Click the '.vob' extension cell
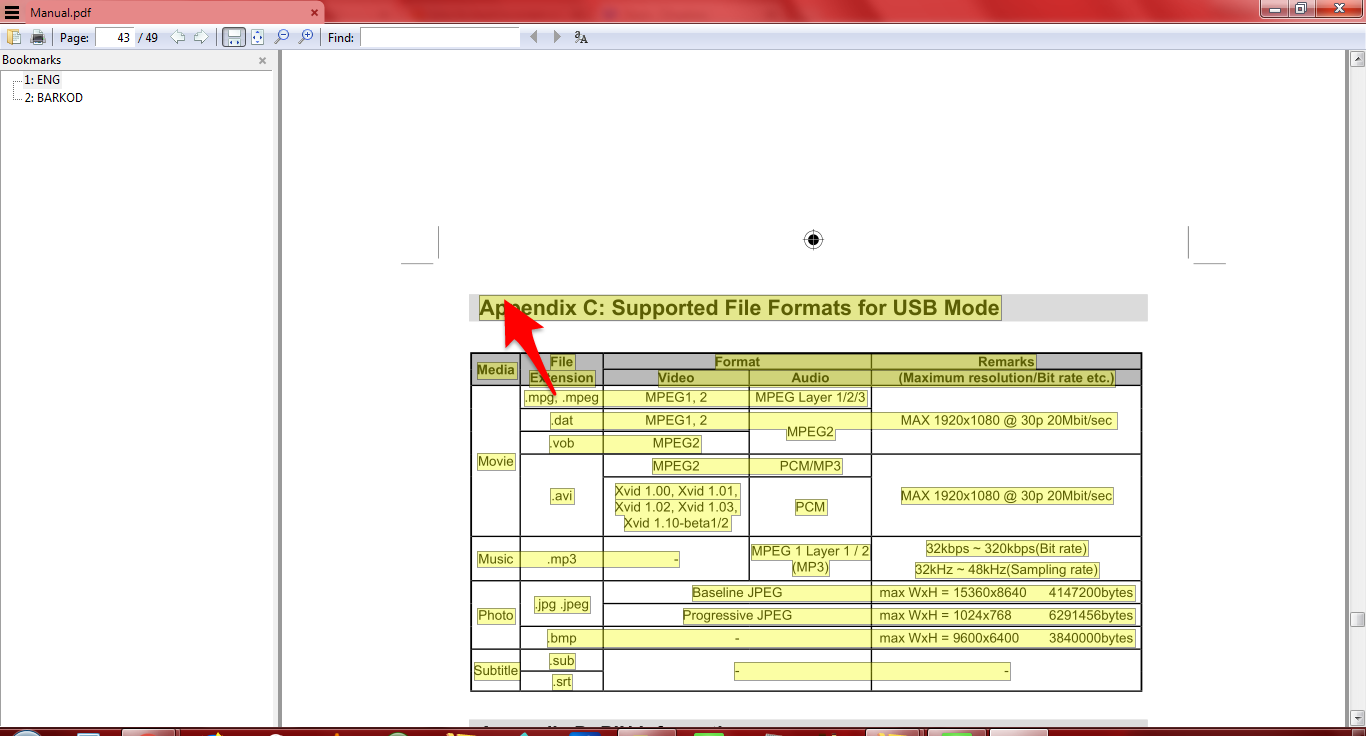 click(x=562, y=443)
